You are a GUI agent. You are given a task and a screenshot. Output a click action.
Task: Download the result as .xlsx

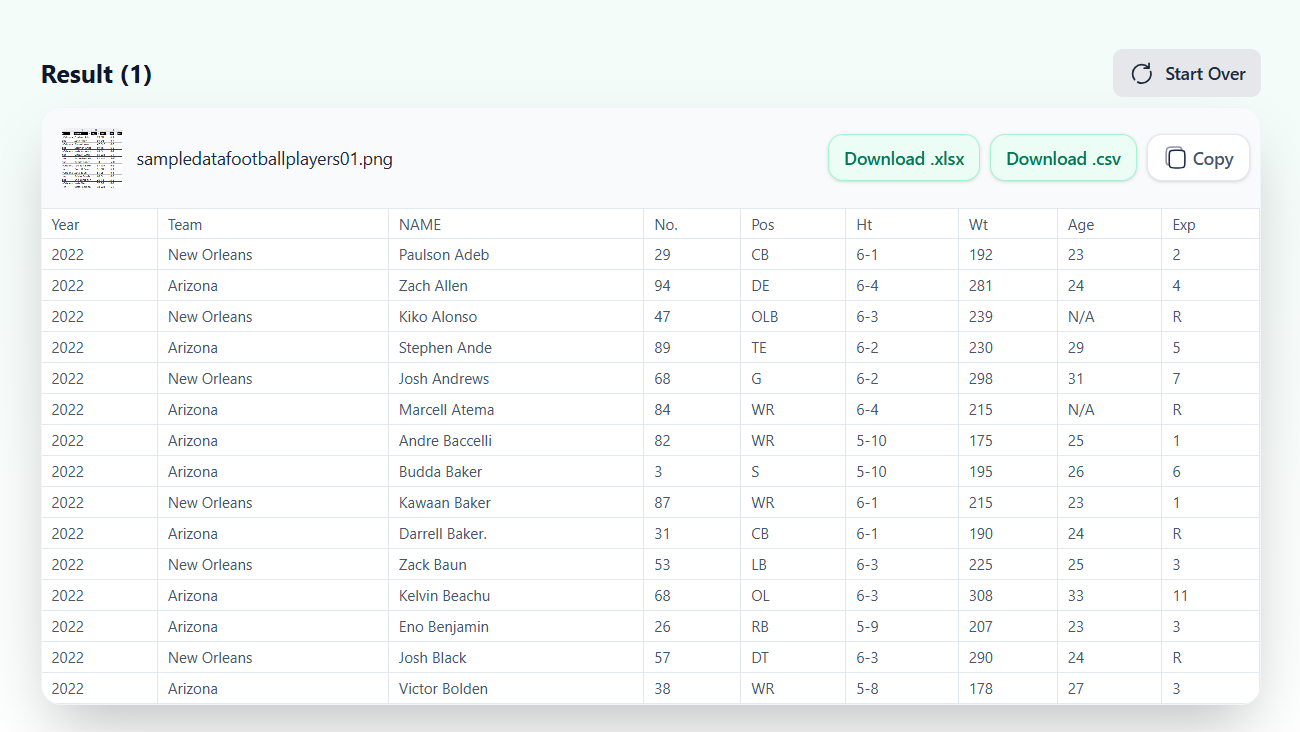pyautogui.click(x=904, y=158)
